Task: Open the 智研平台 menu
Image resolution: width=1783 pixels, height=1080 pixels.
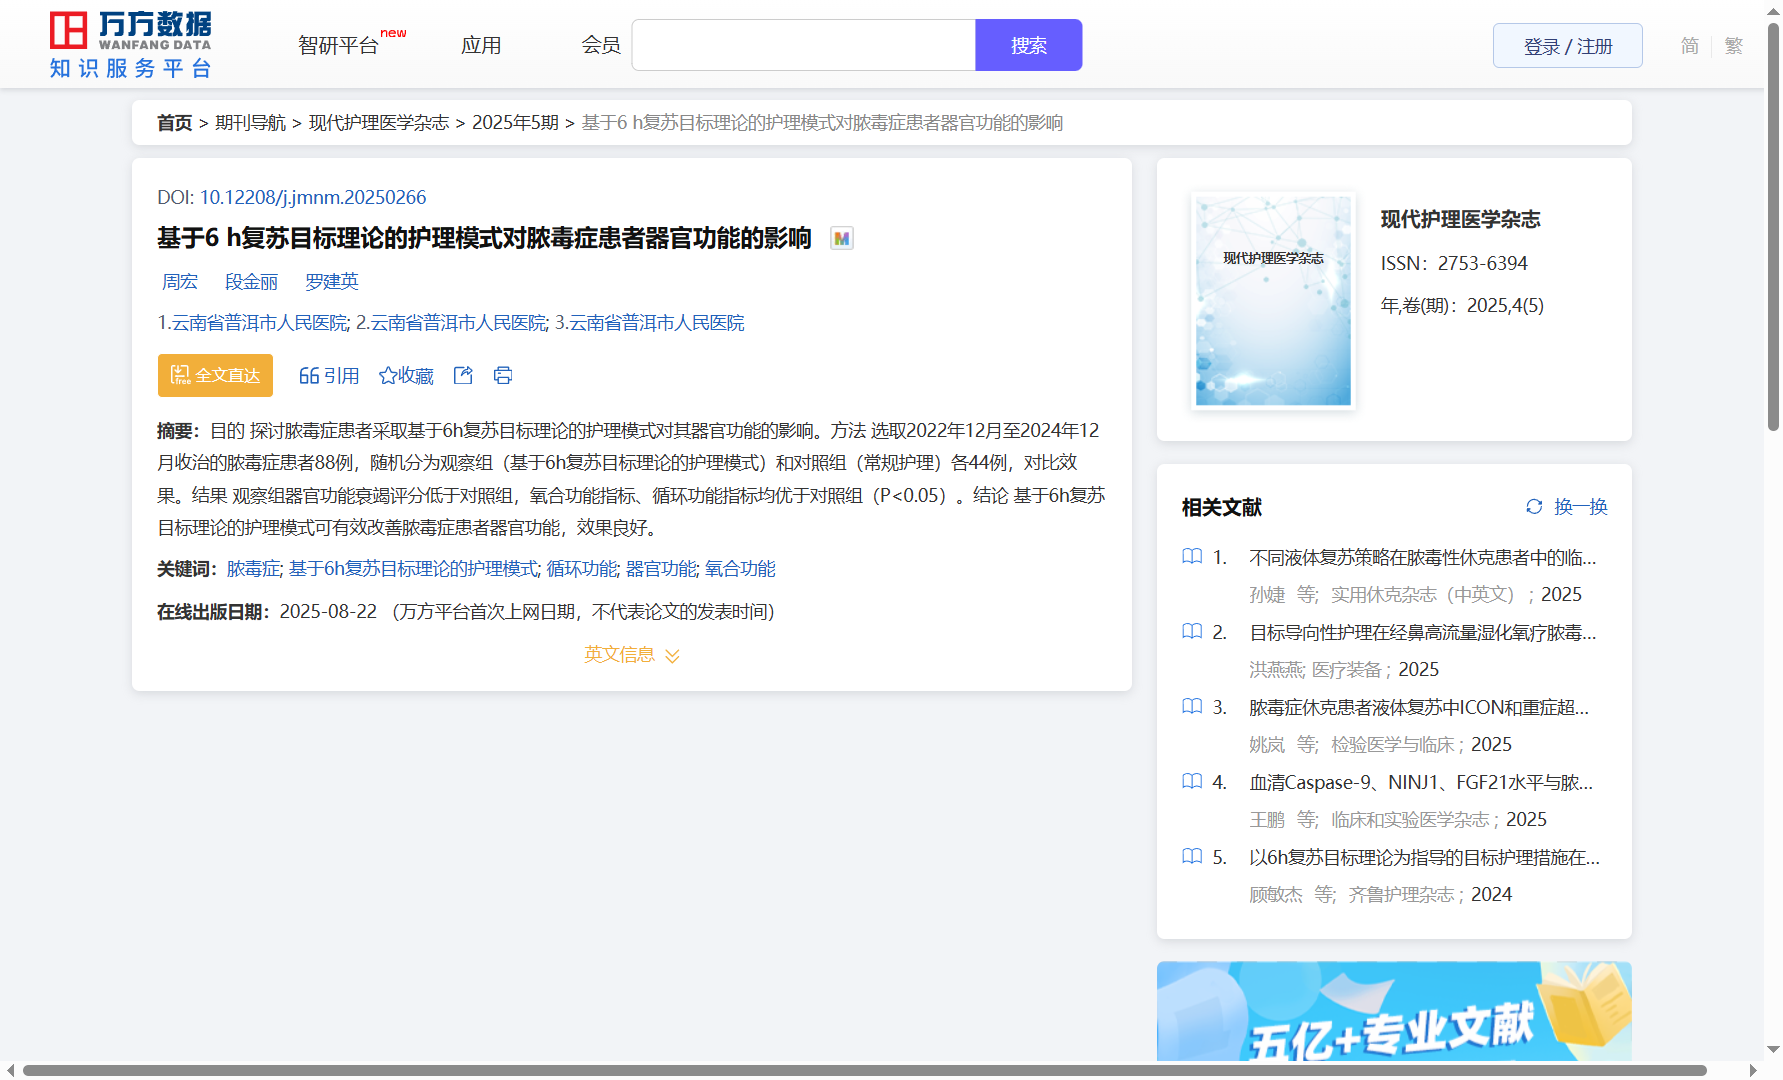Action: click(x=339, y=46)
